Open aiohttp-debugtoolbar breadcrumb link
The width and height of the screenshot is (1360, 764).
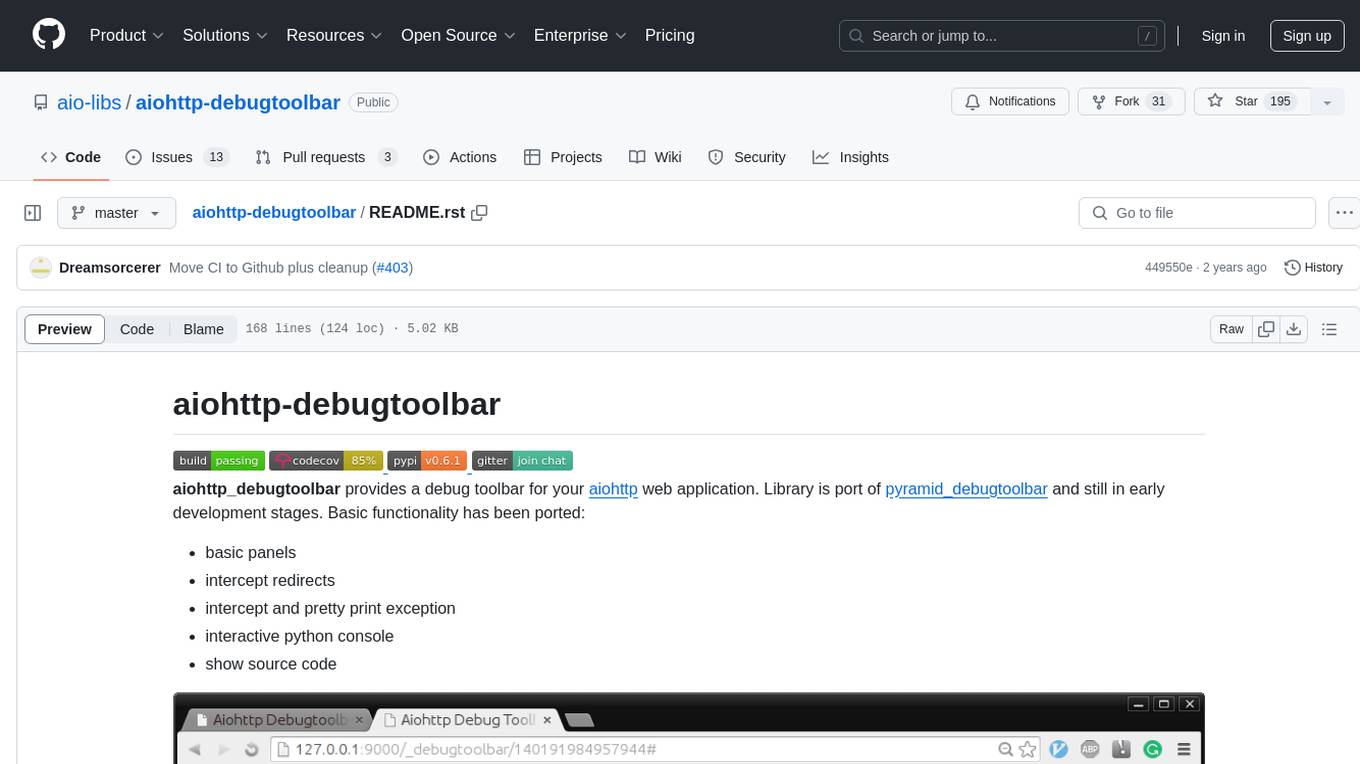coord(274,213)
